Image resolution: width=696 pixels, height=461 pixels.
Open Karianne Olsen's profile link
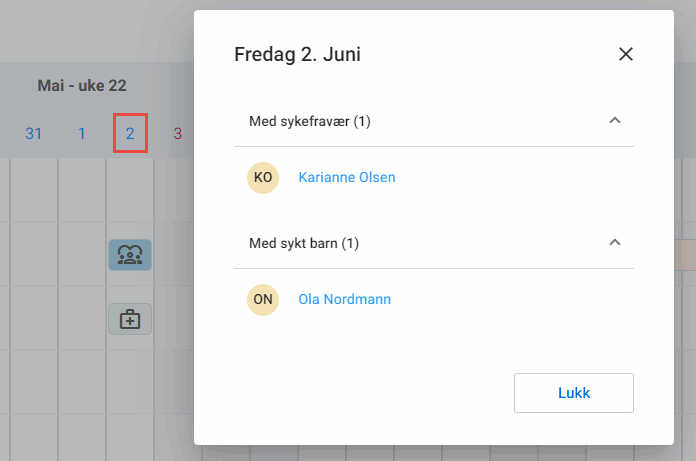click(347, 178)
